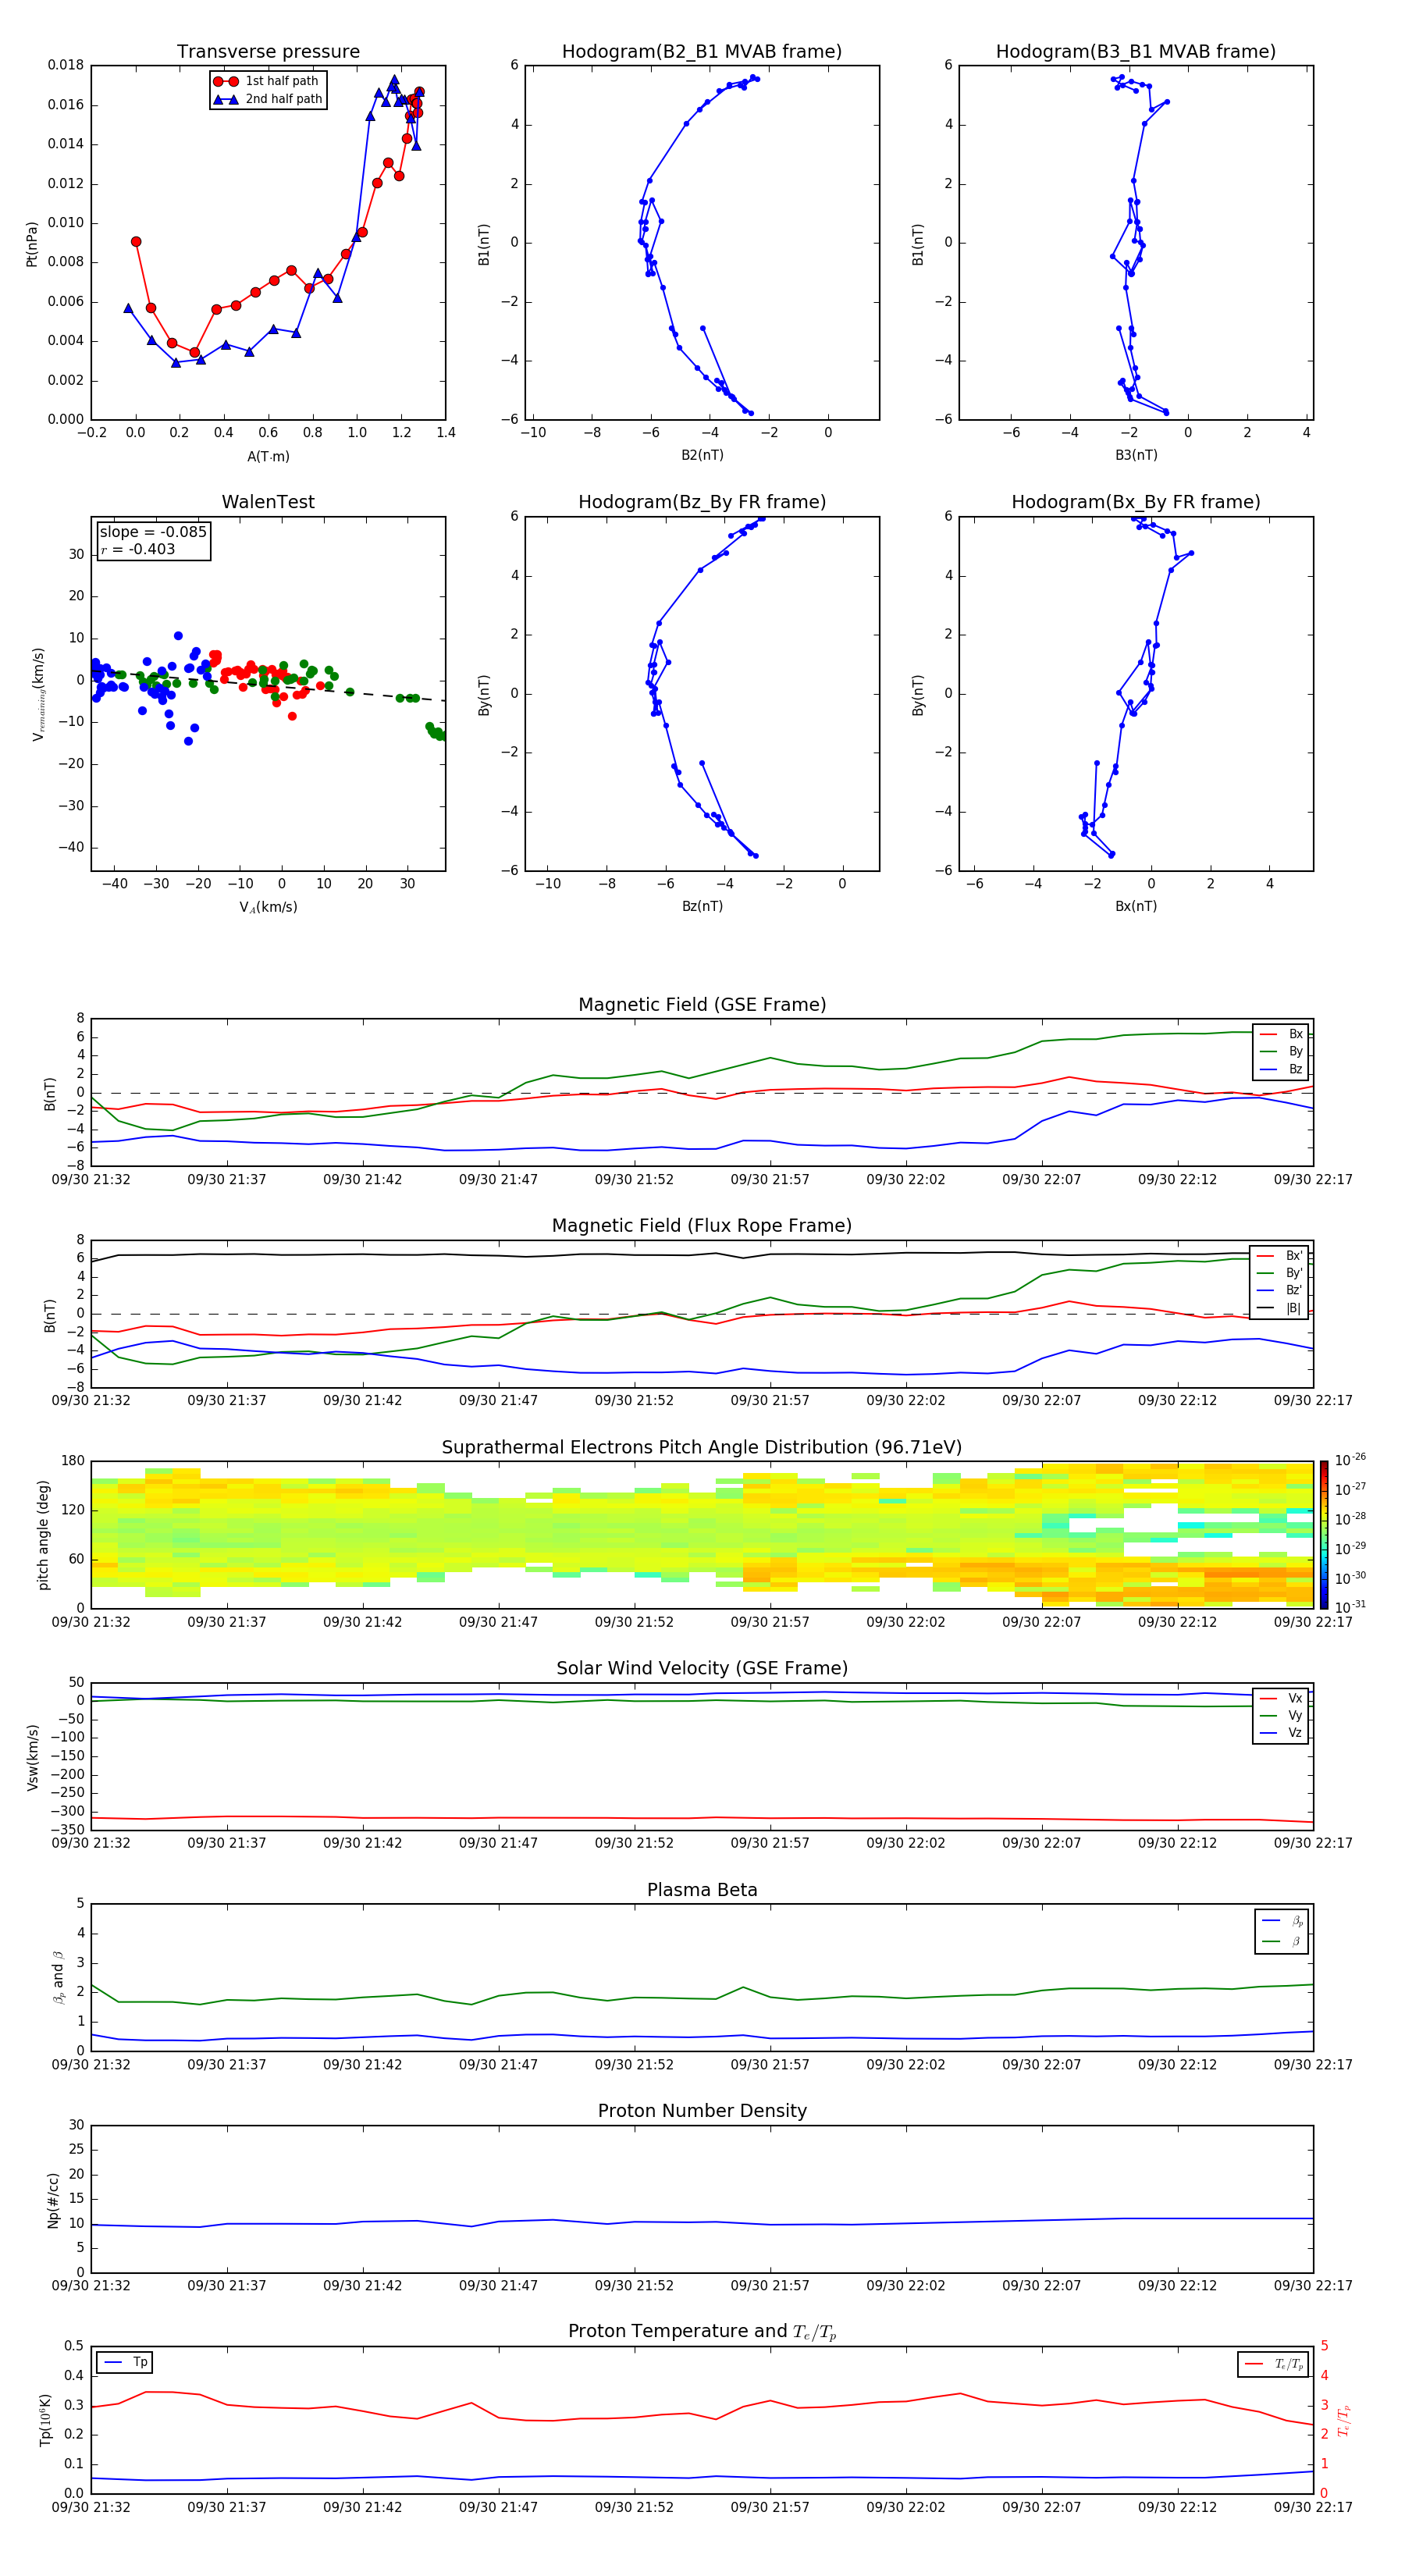Select 'Bz' in GSE magnetic field legend
This screenshot has width=1405, height=2576.
click(x=1281, y=1070)
